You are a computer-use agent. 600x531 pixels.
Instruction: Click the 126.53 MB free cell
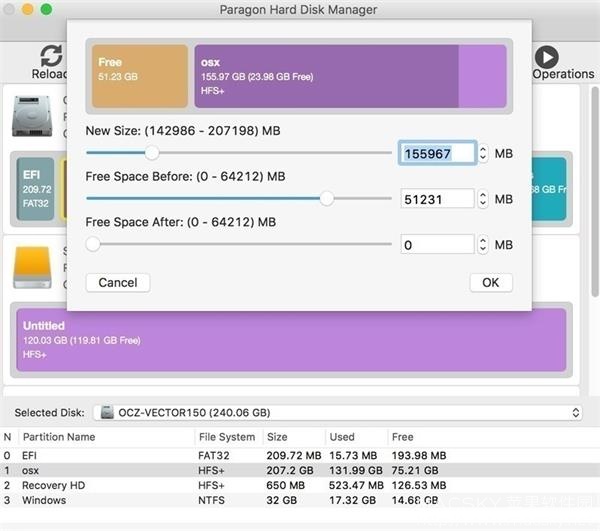(x=419, y=485)
